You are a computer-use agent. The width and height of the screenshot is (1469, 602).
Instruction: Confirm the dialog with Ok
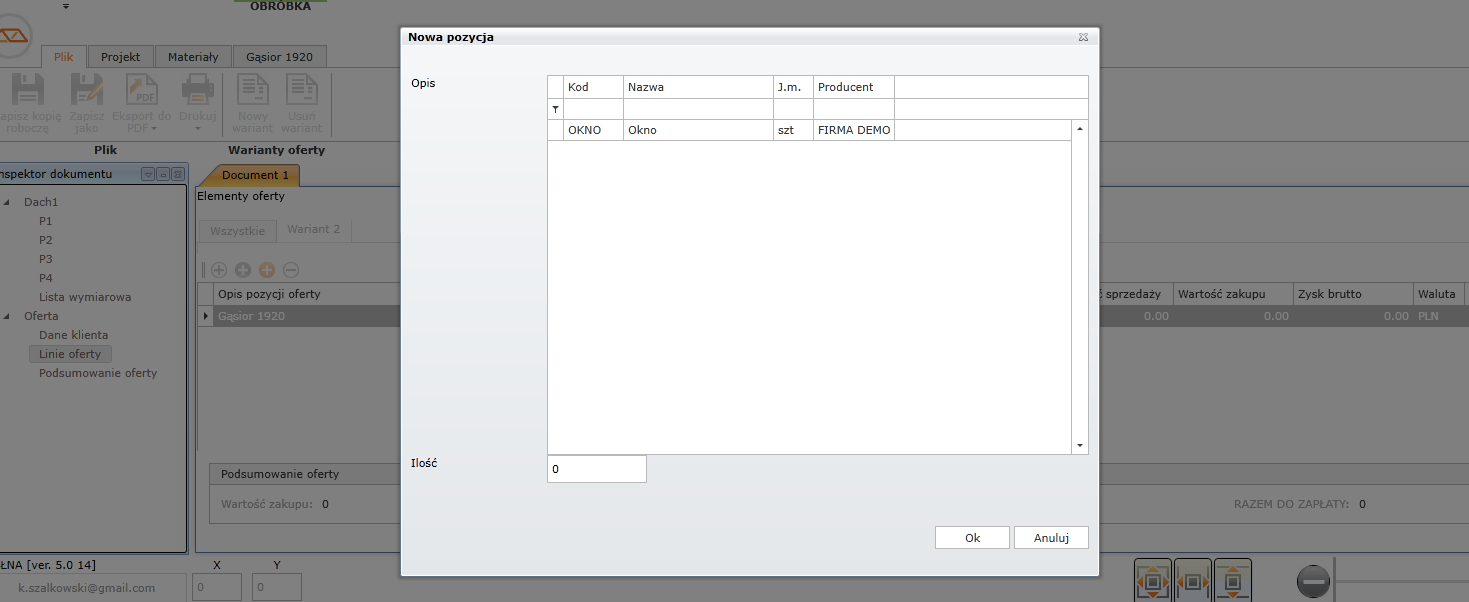pos(972,538)
